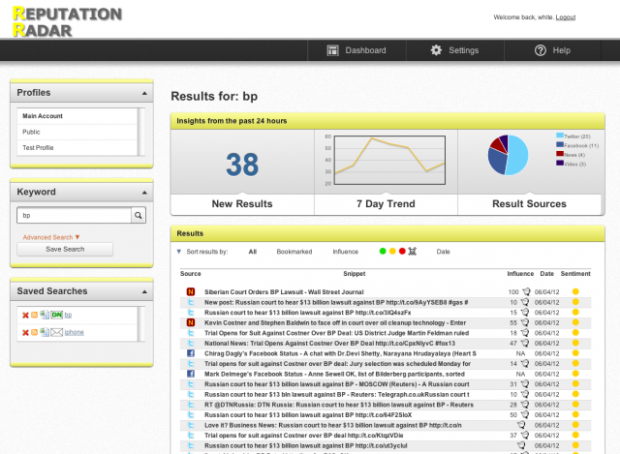Click the Sentiment column header
This screenshot has height=454, width=620.
(x=575, y=274)
